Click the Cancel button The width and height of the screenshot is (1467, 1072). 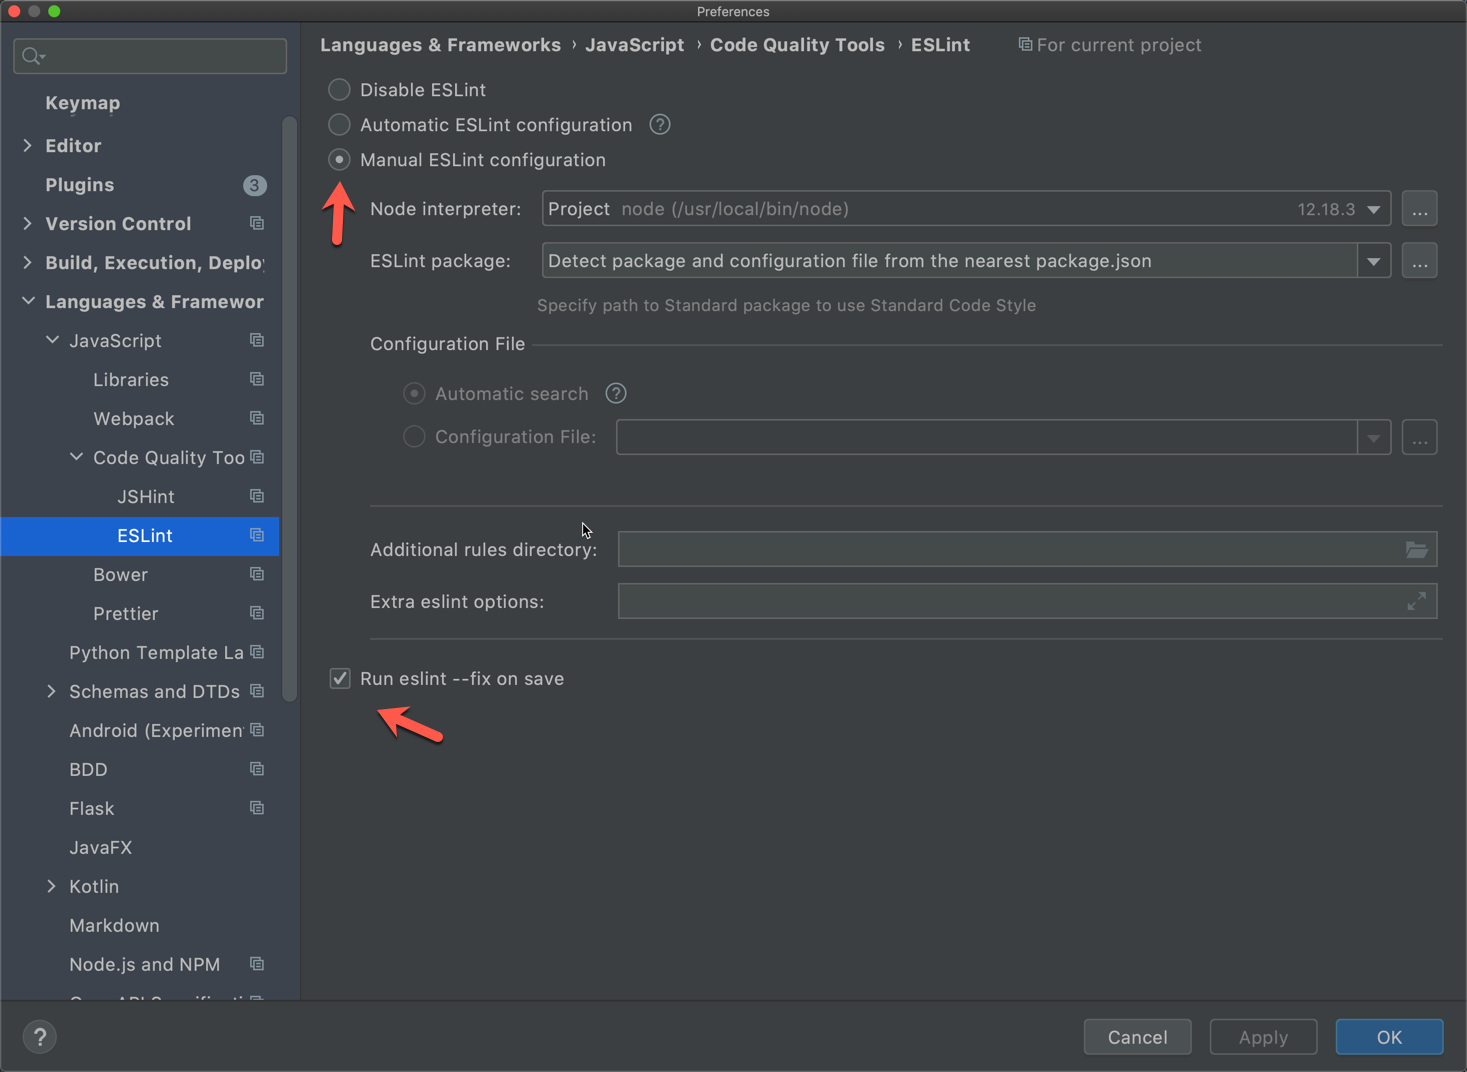(x=1138, y=1038)
